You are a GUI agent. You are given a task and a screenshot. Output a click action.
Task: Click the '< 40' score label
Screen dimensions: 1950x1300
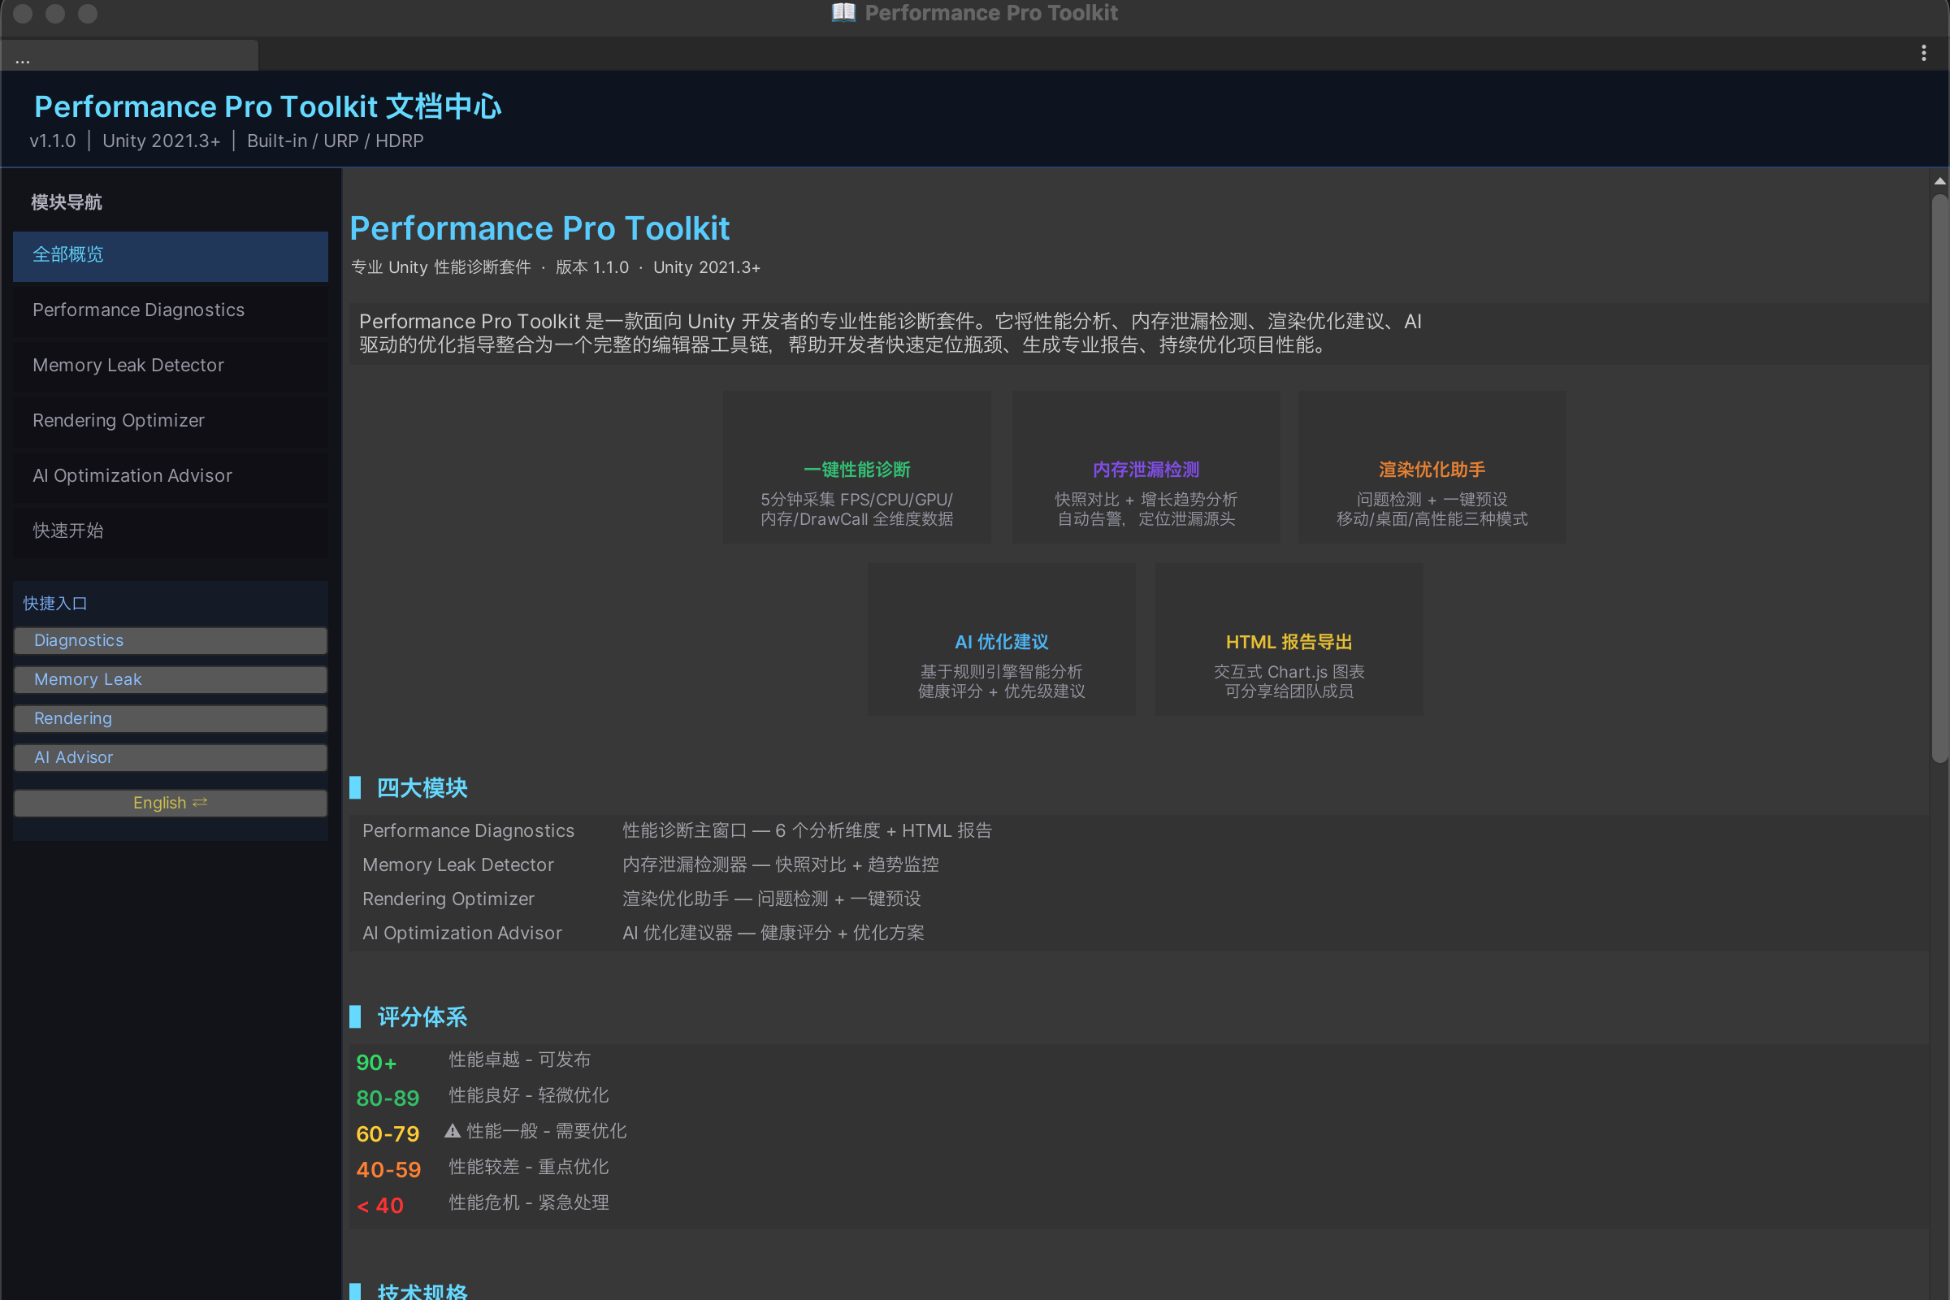(x=380, y=1206)
